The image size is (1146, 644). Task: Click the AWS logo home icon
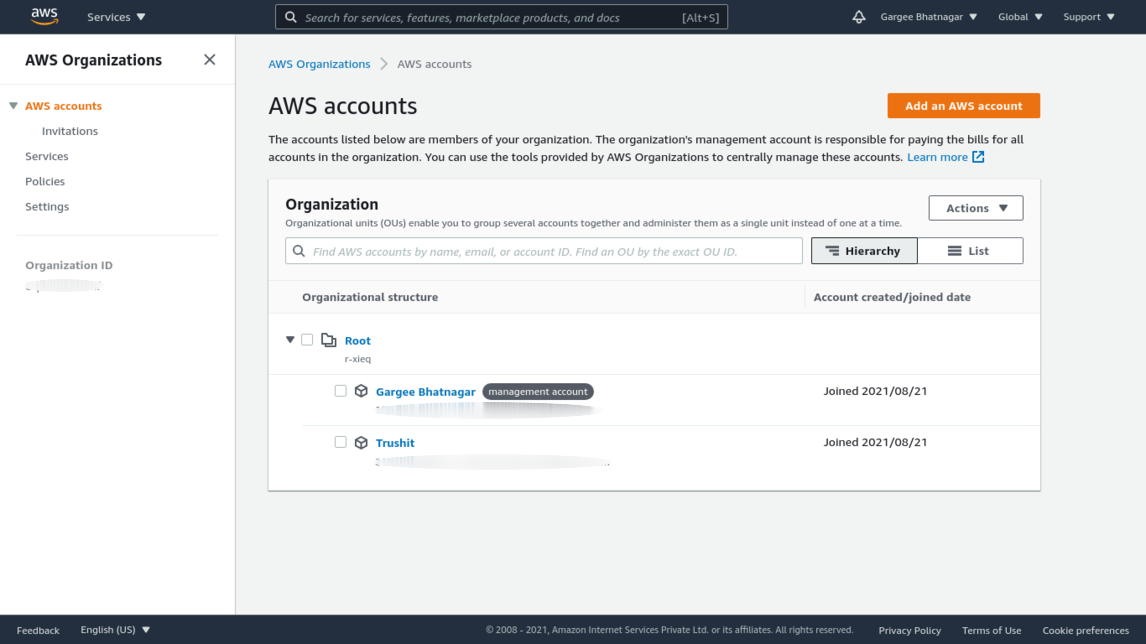coord(44,16)
